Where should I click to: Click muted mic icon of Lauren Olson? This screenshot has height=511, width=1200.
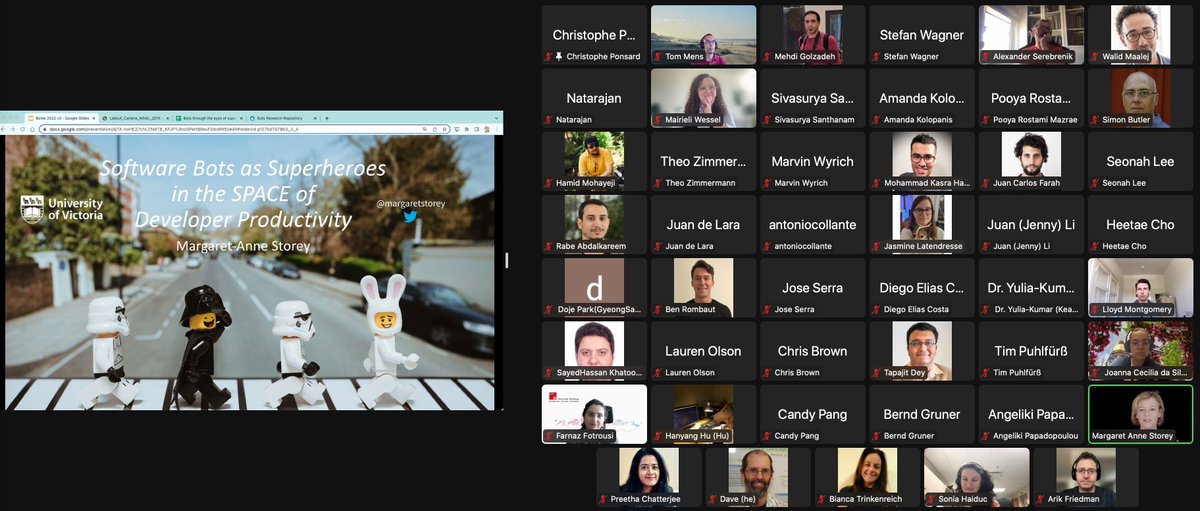click(x=657, y=373)
